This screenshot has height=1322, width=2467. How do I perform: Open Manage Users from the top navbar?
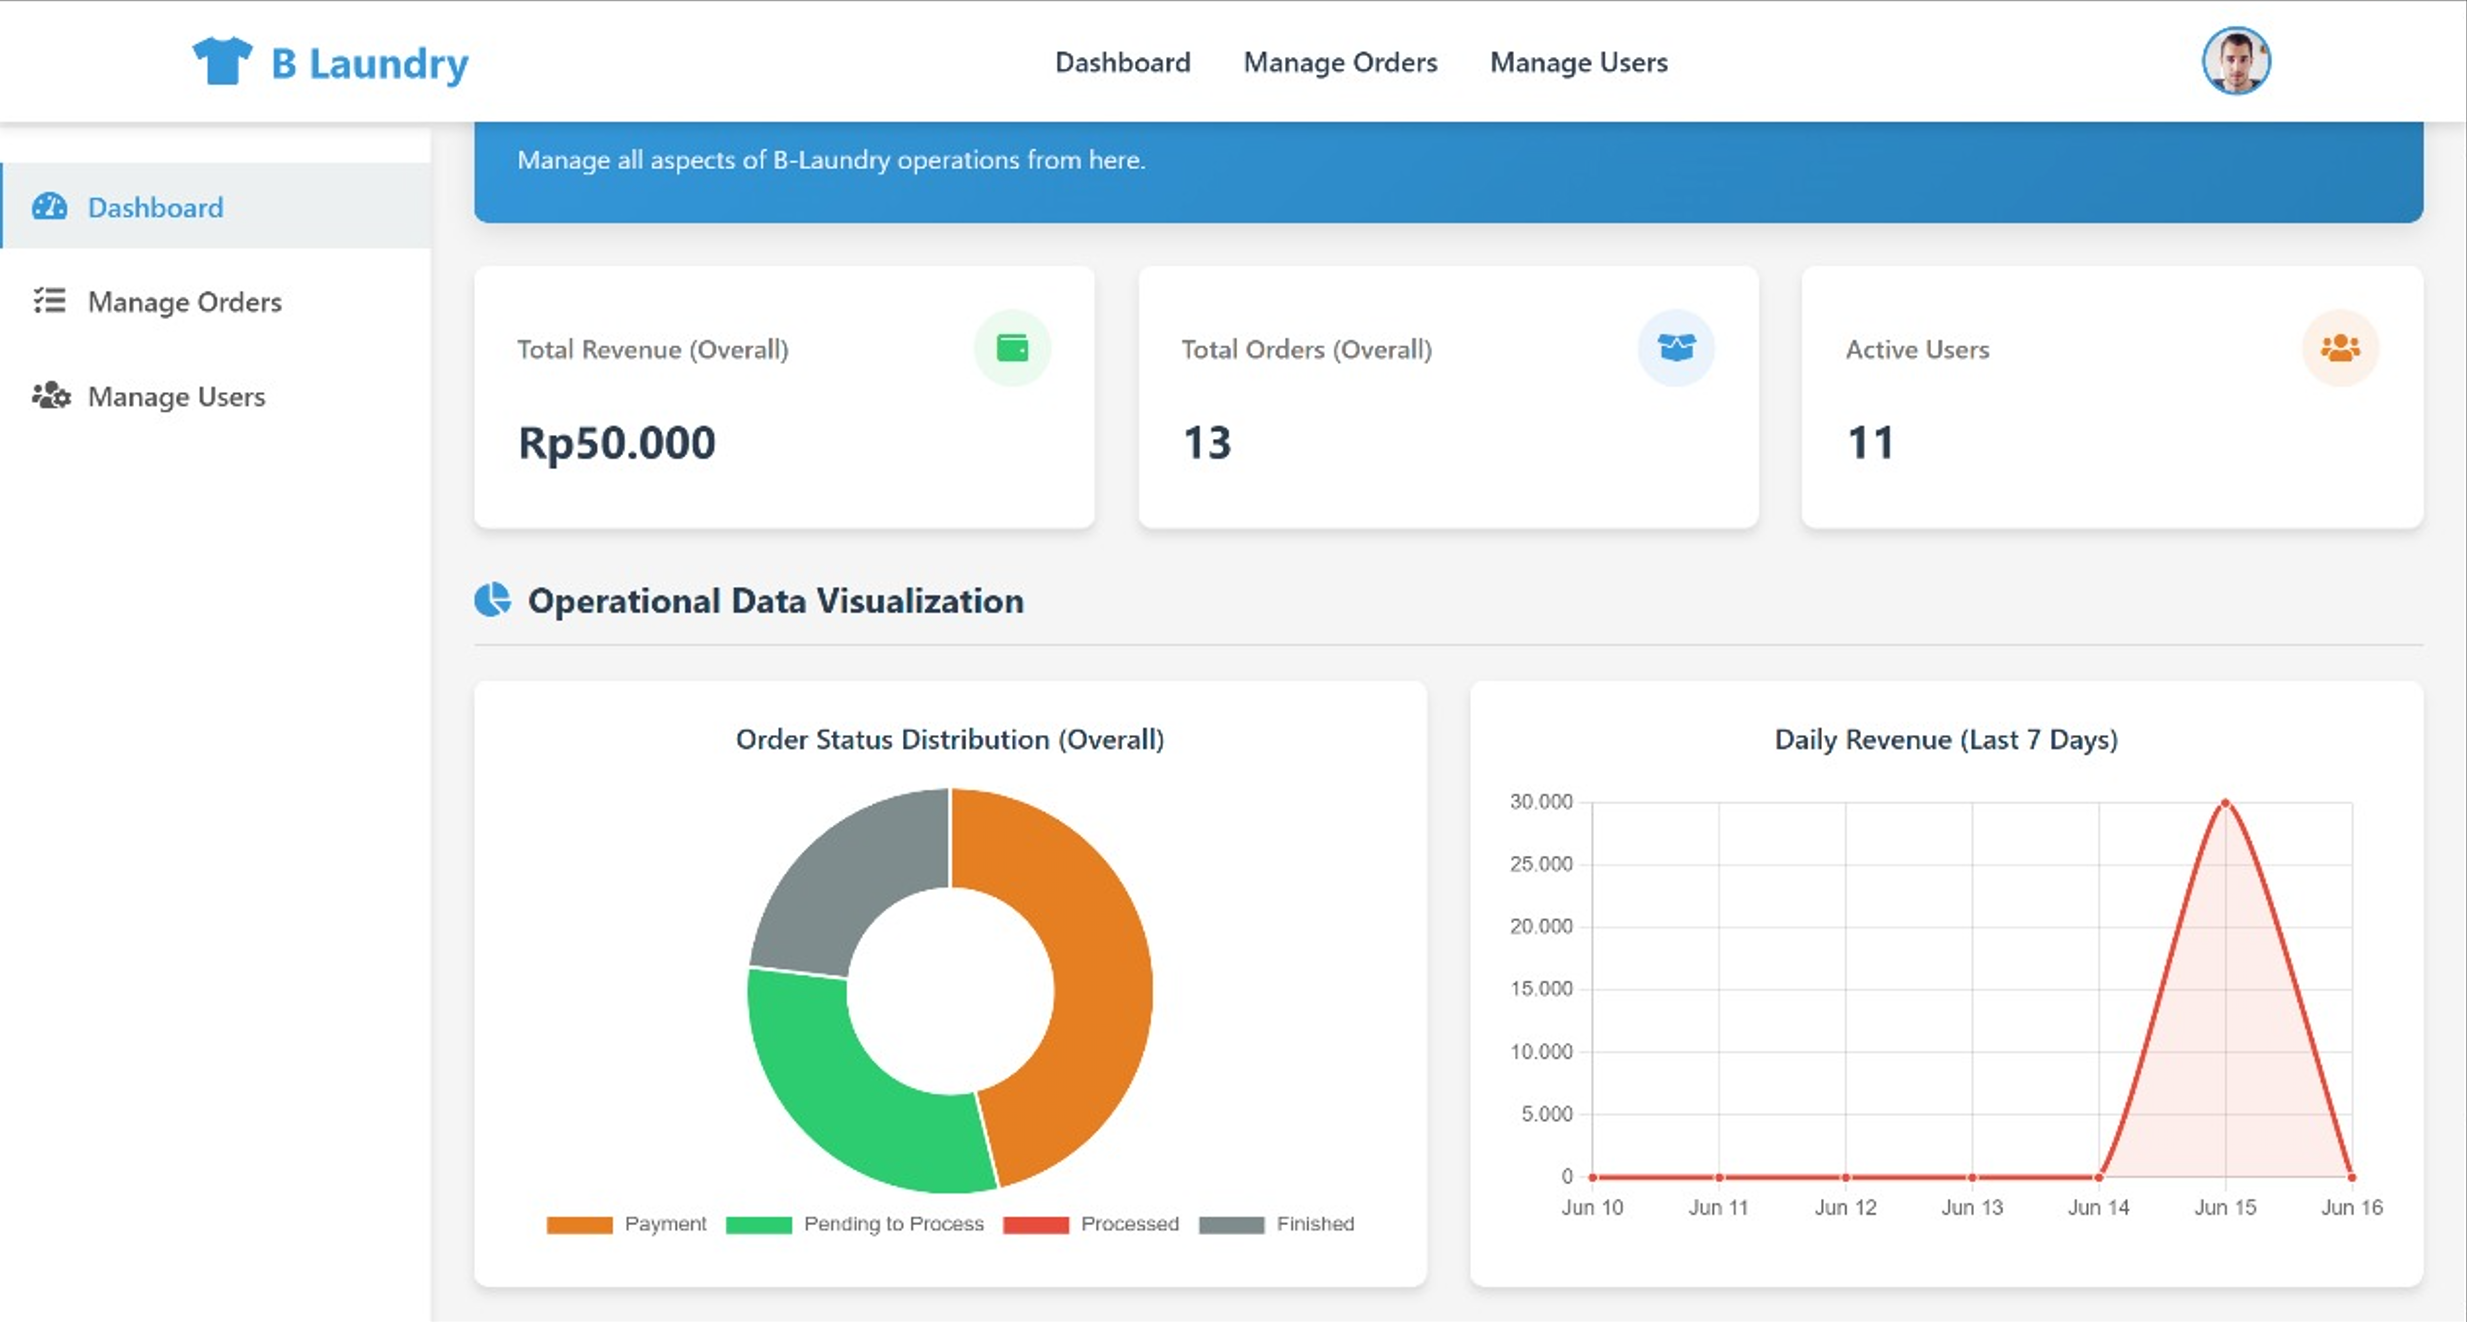(1578, 62)
